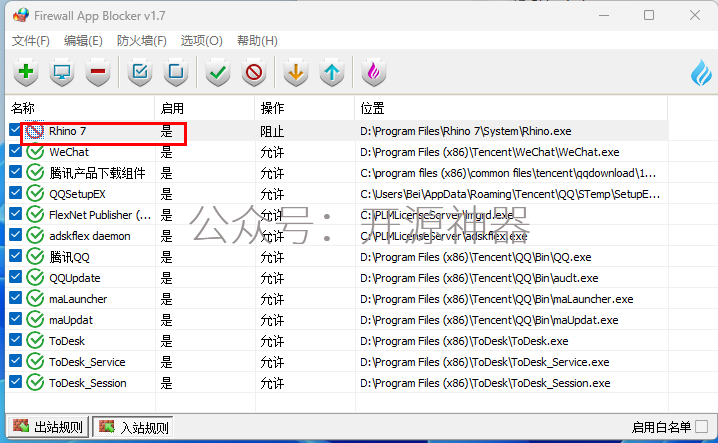Switch to the 入站规则 tab
Viewport: 718px width, 443px height.
[133, 427]
